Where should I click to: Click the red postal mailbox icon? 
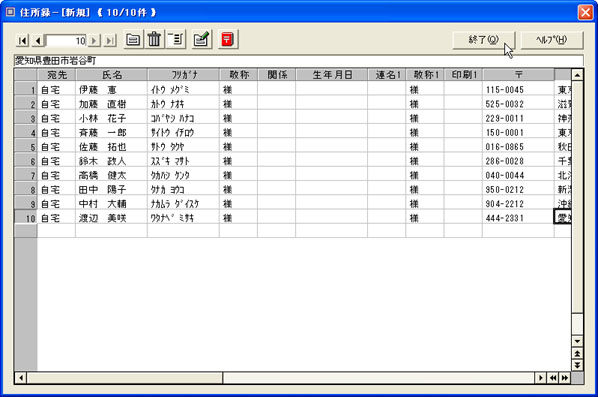tap(228, 39)
